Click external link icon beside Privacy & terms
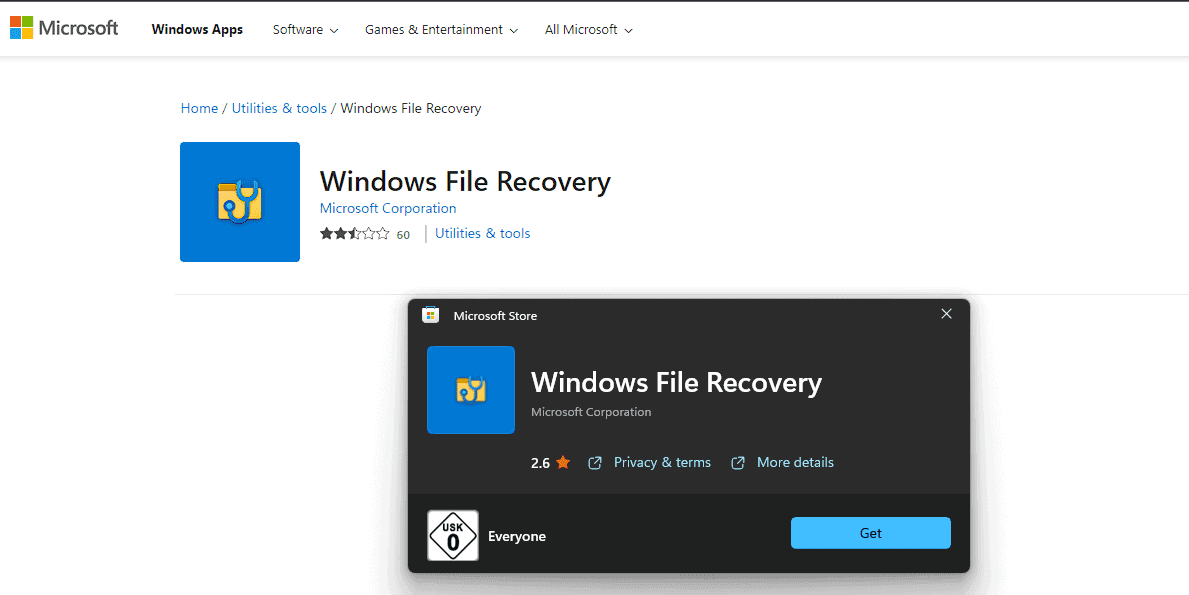Viewport: 1189px width, 595px height. tap(595, 462)
